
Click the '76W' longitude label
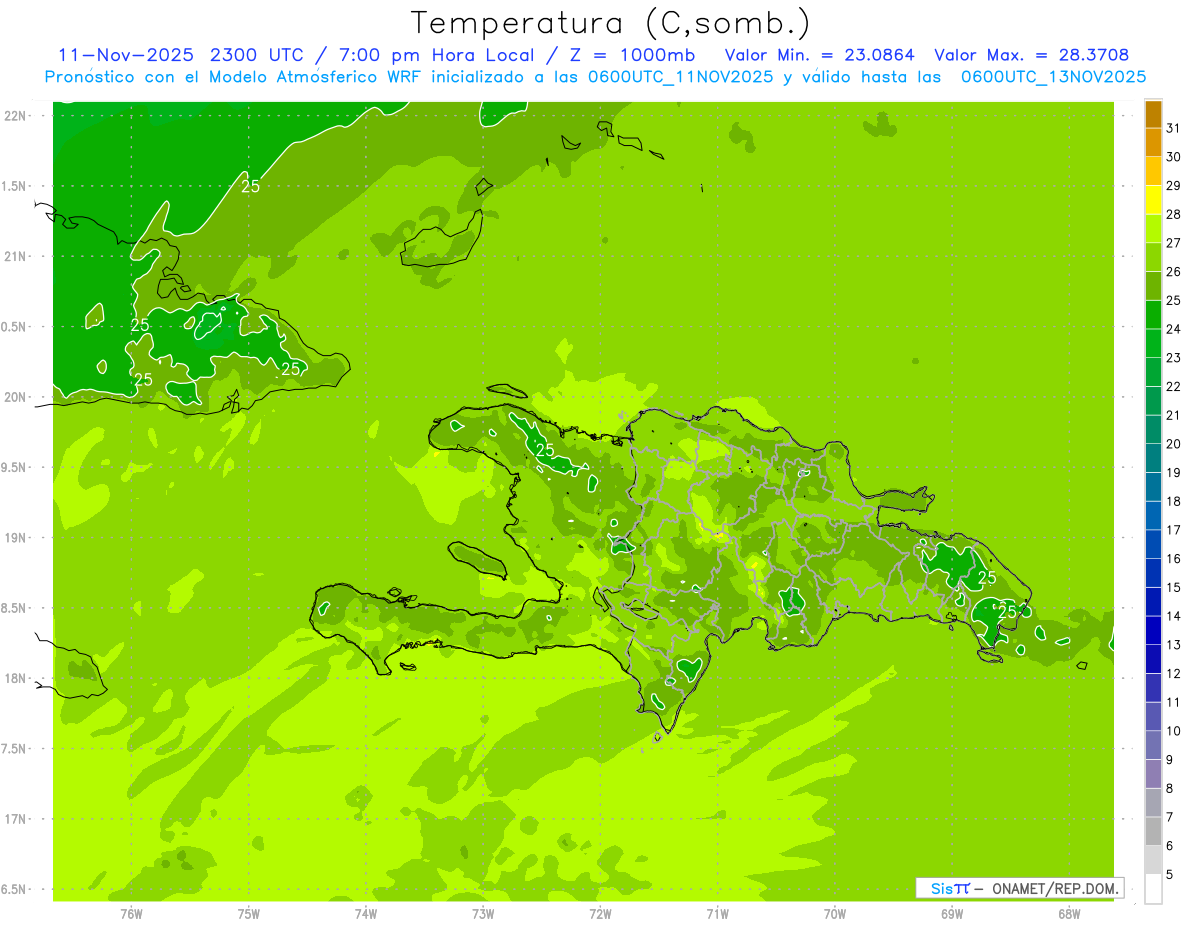[x=131, y=913]
